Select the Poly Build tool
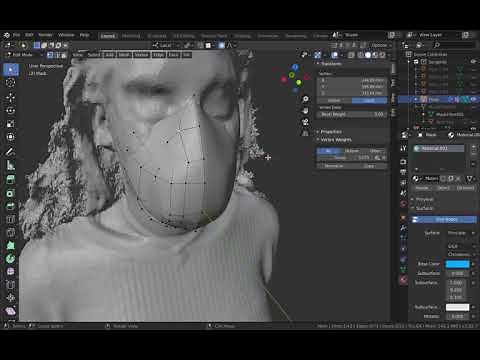Viewport: 480px width, 360px height. click(x=11, y=246)
